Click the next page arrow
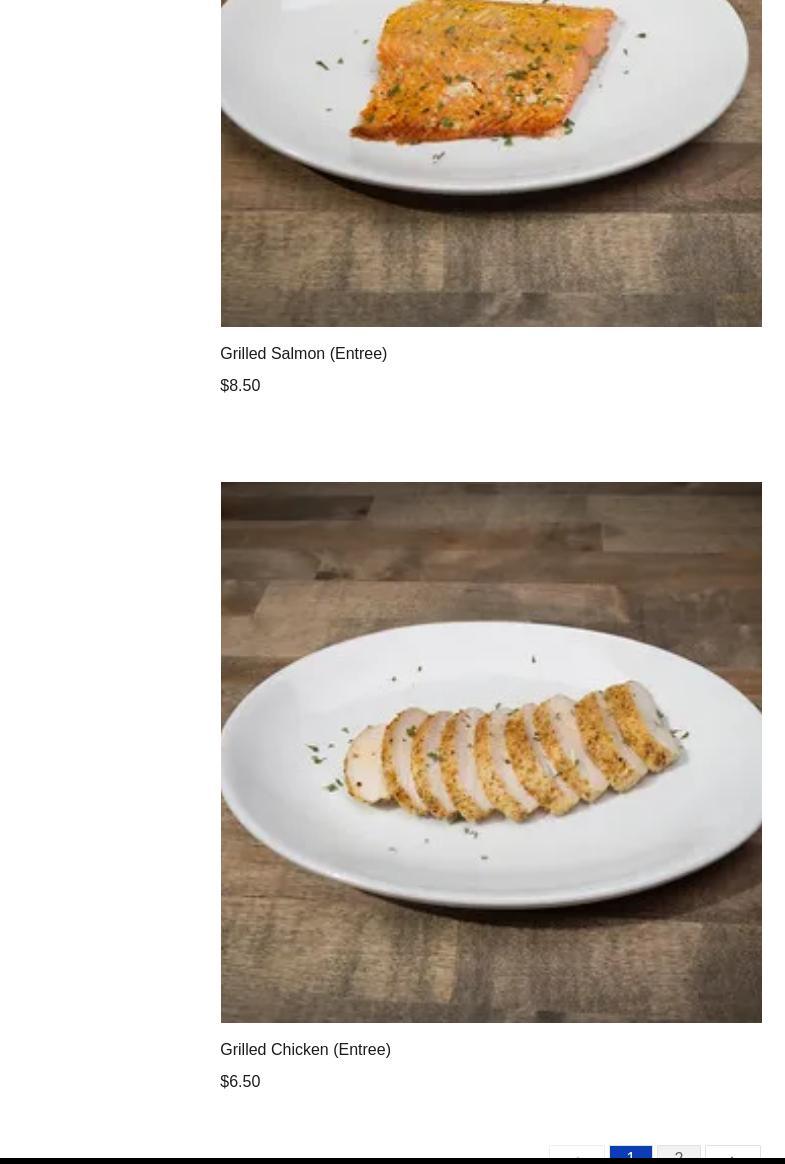785x1164 pixels. pos(732,1154)
